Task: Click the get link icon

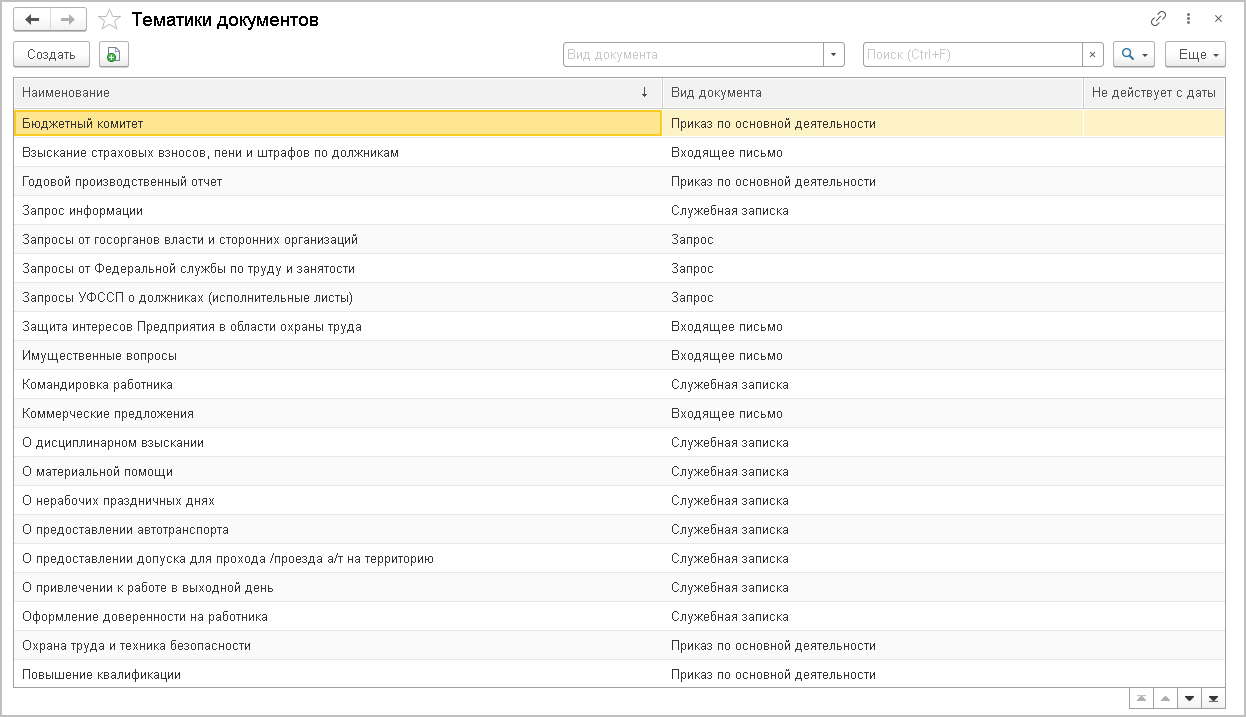Action: tap(1159, 19)
